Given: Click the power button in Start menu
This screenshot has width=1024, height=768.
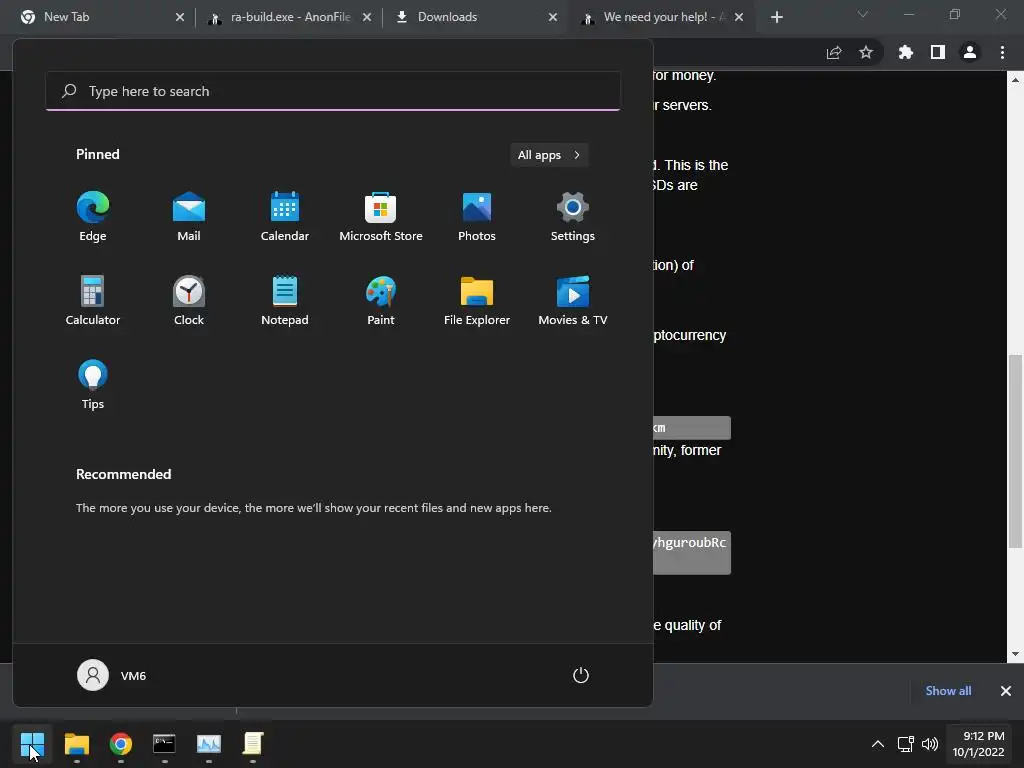Looking at the screenshot, I should click(581, 675).
